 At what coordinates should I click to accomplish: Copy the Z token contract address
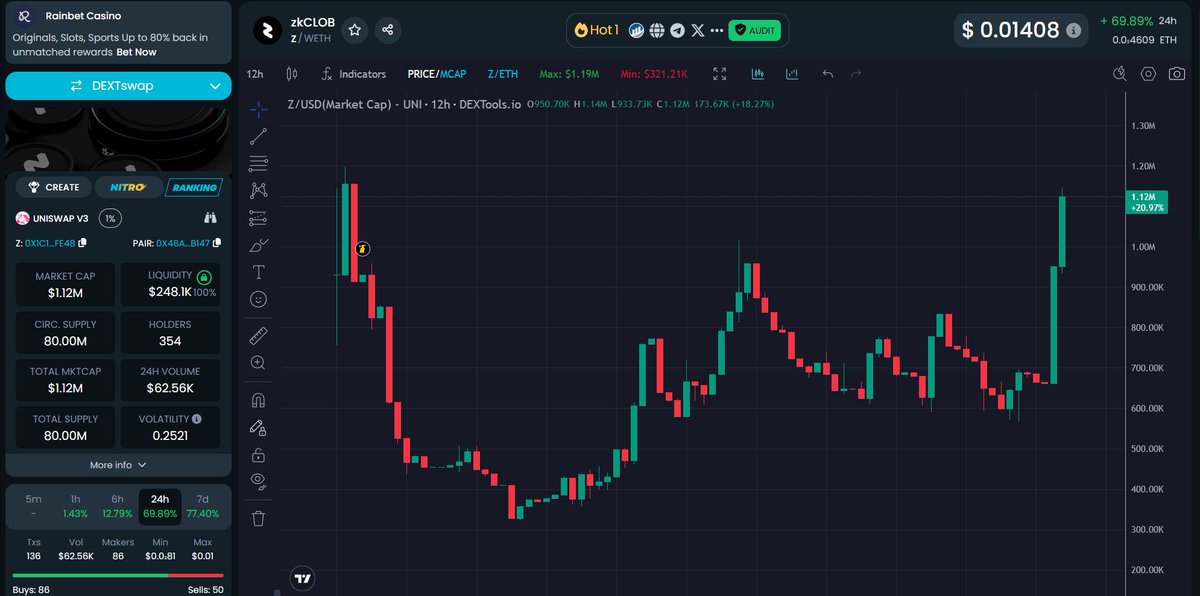pos(83,243)
